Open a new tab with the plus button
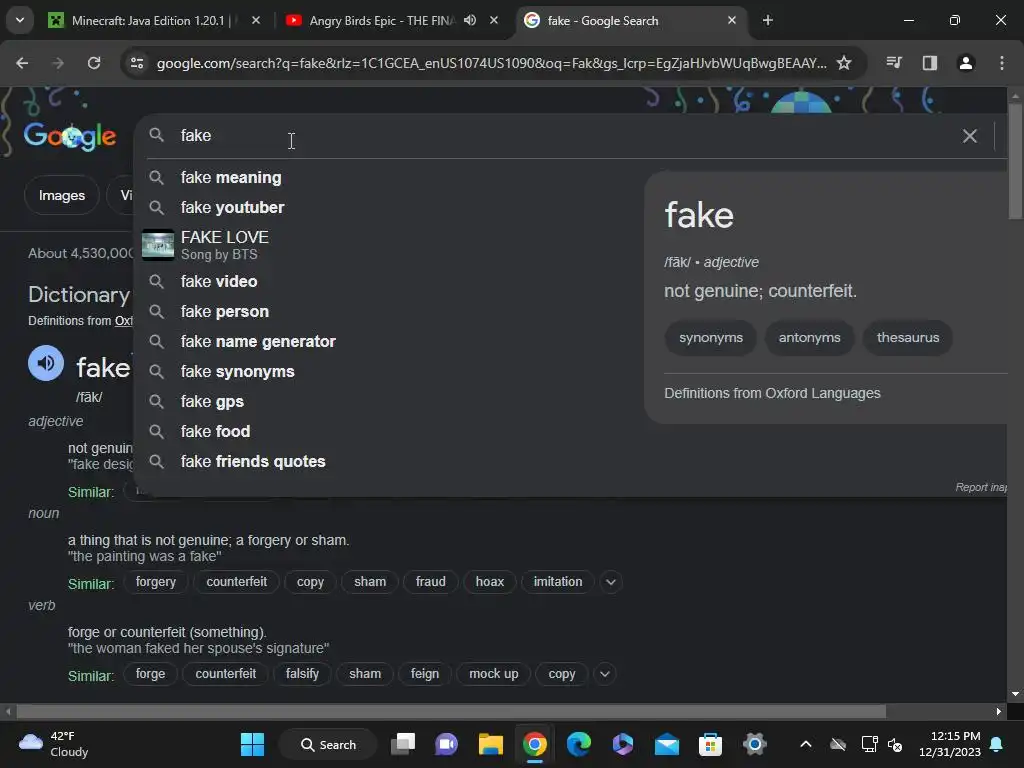The width and height of the screenshot is (1024, 768). 768,21
